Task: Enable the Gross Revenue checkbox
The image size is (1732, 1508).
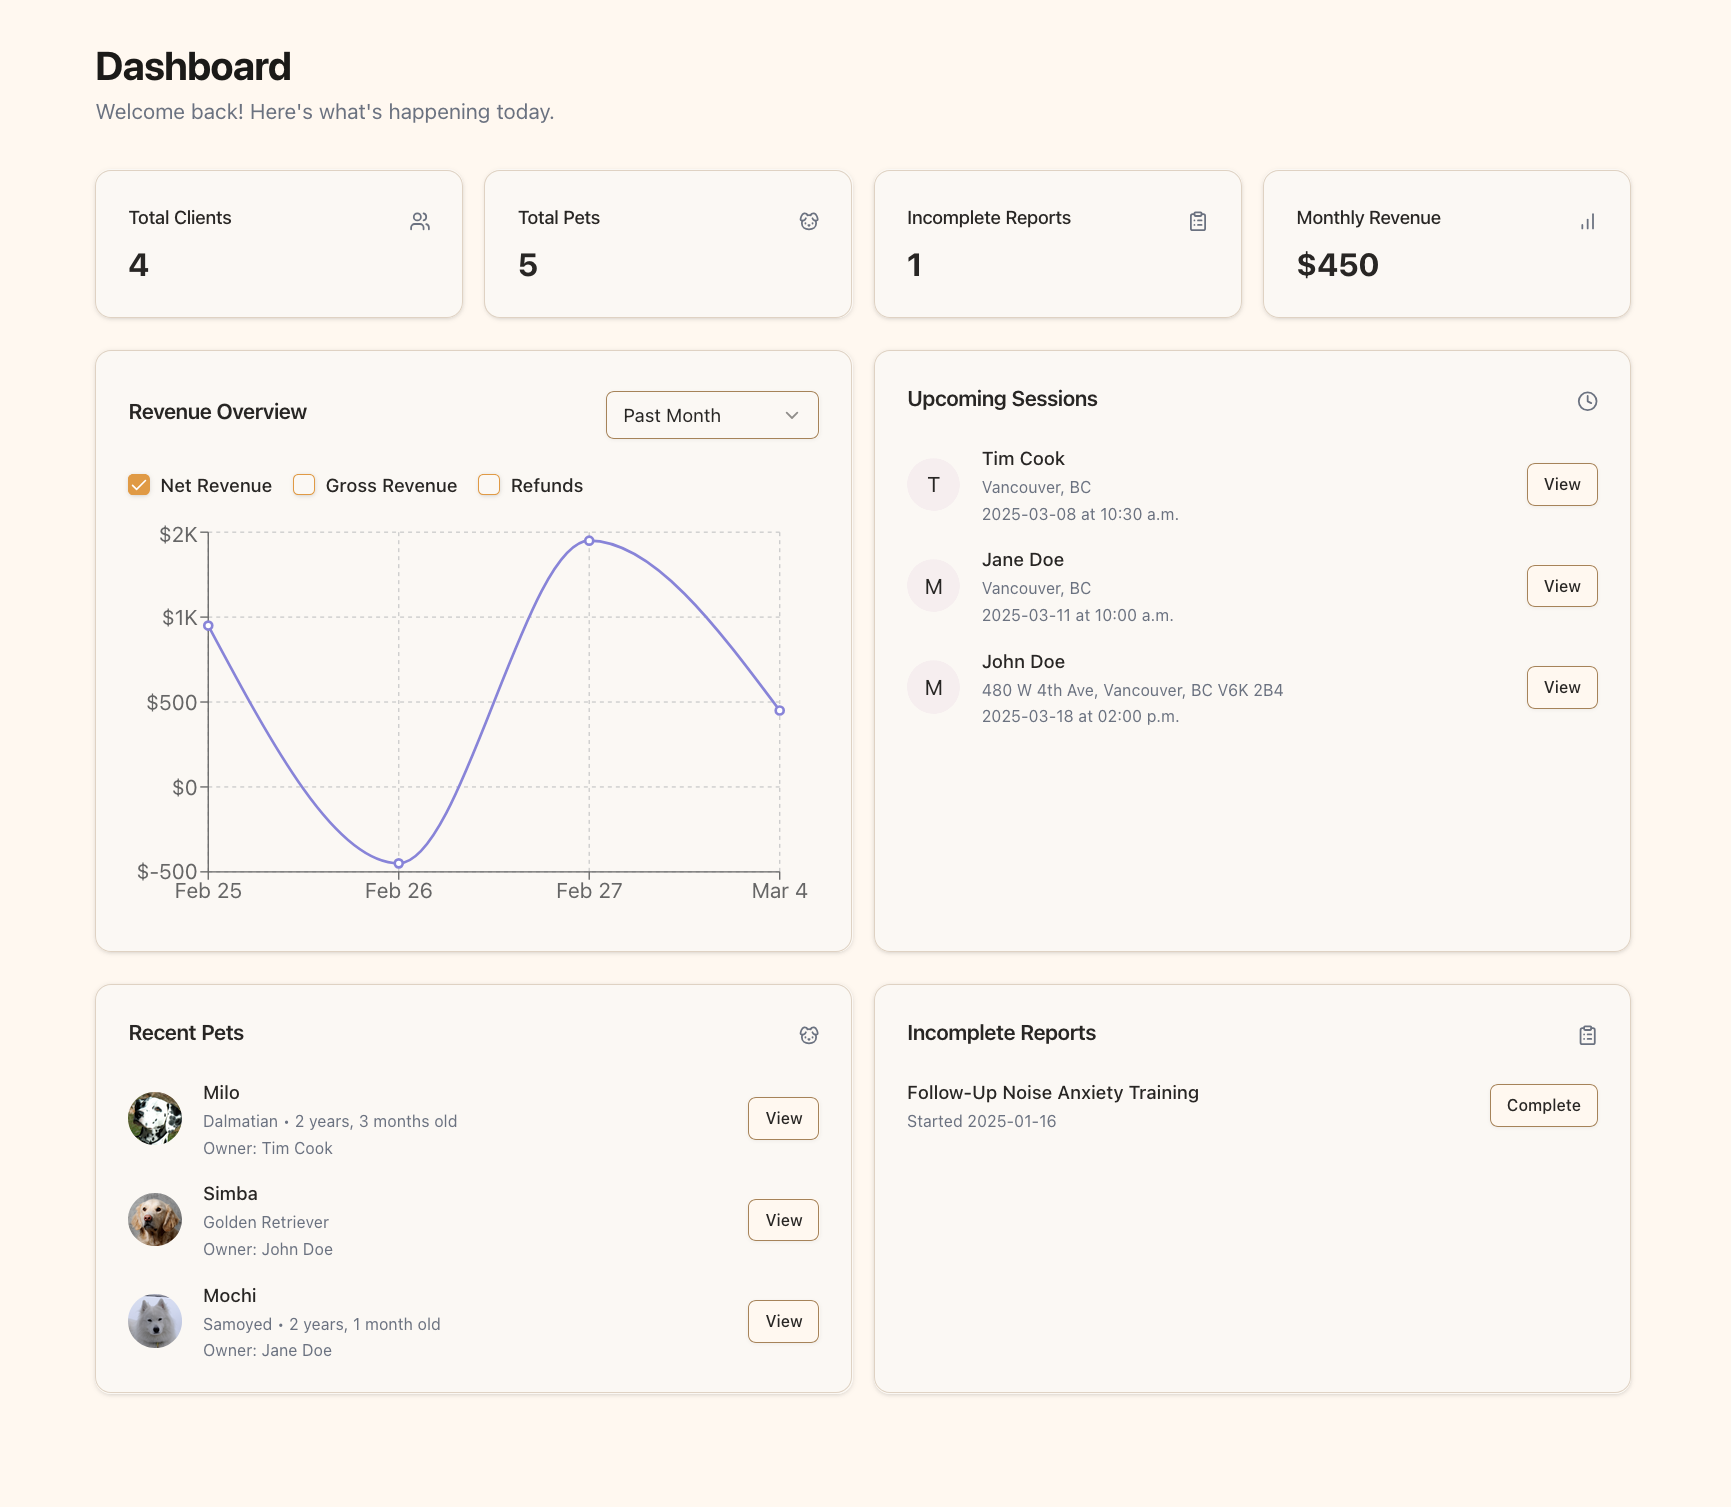Action: [x=303, y=485]
